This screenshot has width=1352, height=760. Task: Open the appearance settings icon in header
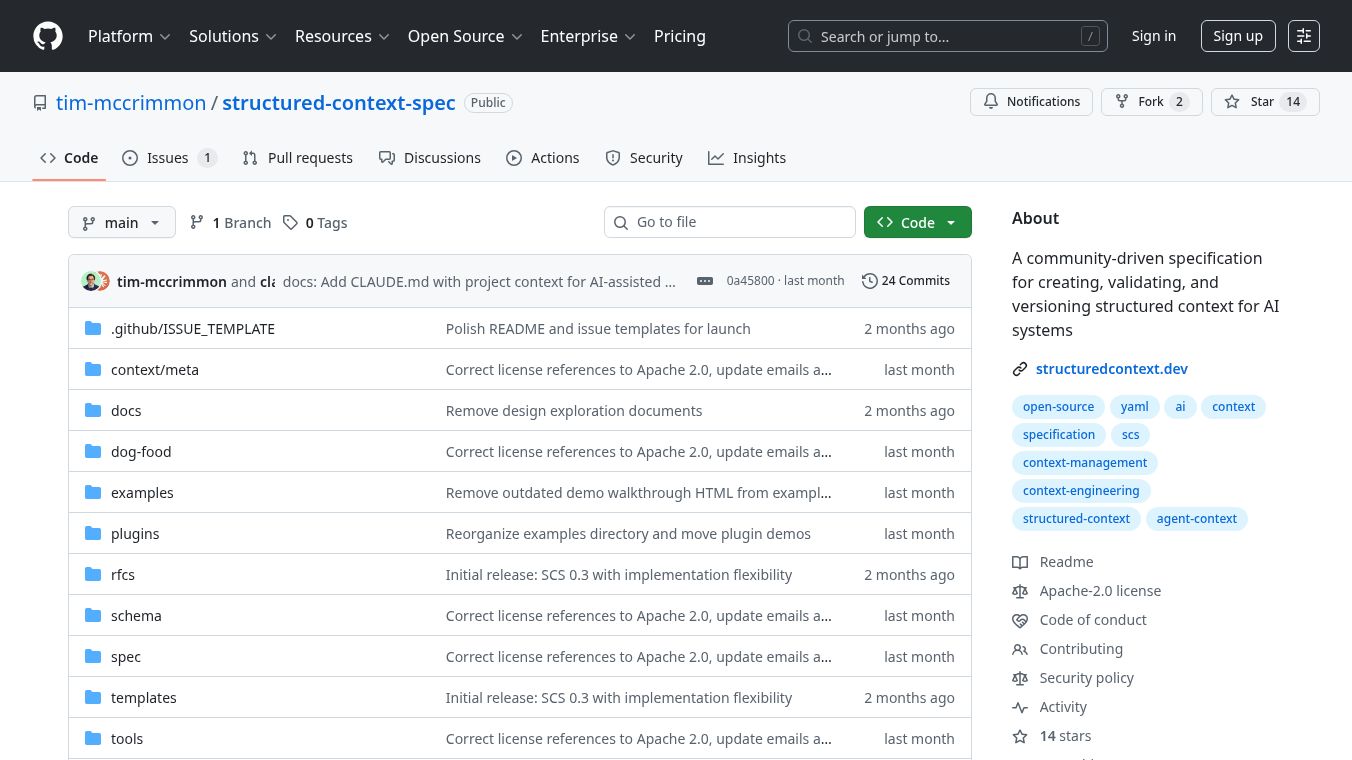pyautogui.click(x=1303, y=36)
